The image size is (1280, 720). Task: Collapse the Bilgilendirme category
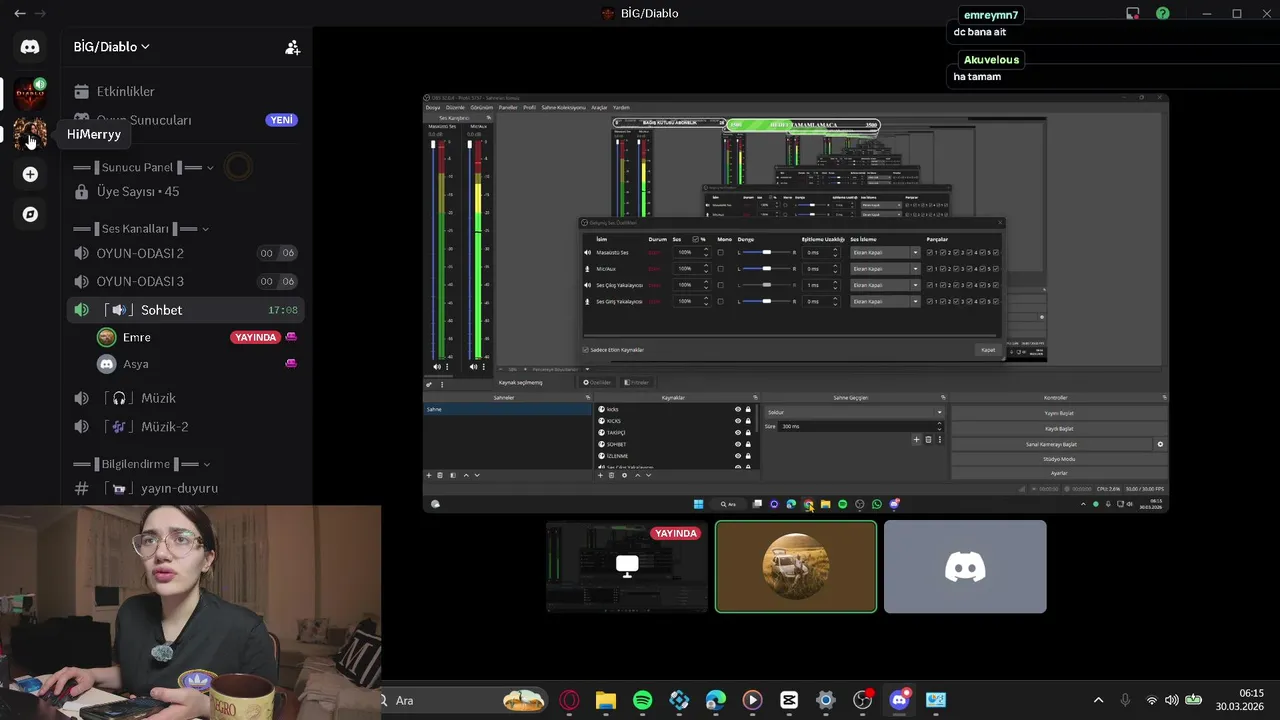click(143, 464)
